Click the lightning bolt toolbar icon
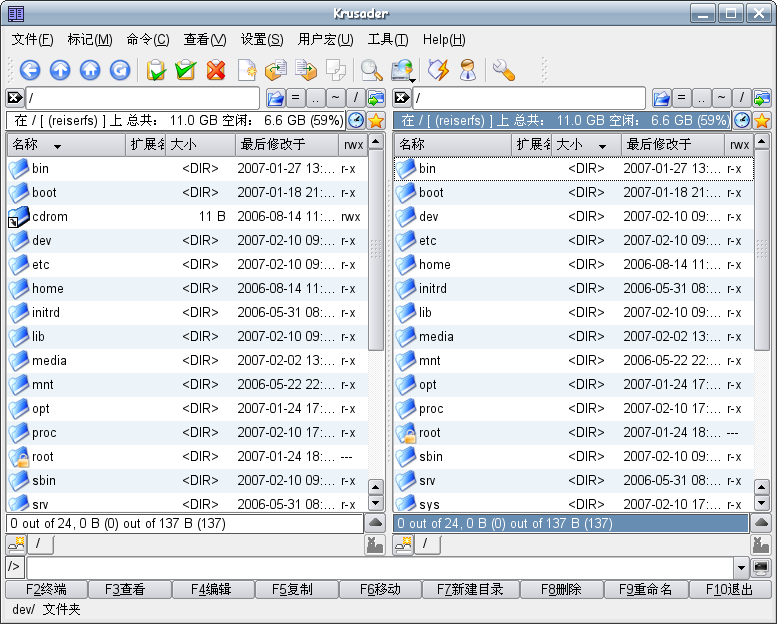The width and height of the screenshot is (777, 624). pyautogui.click(x=438, y=70)
